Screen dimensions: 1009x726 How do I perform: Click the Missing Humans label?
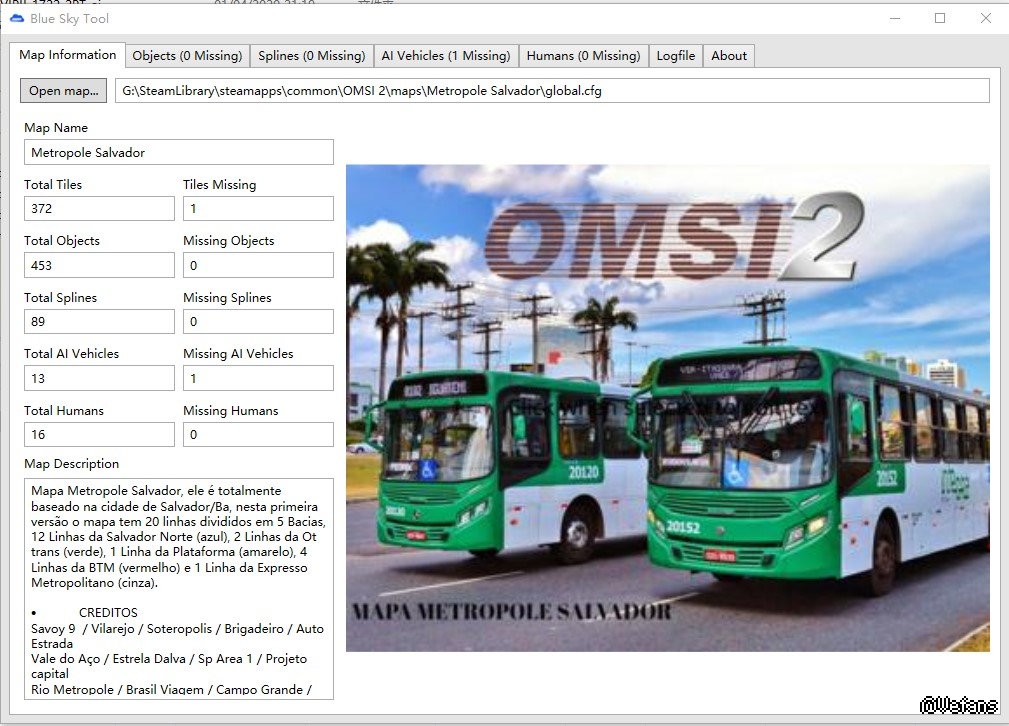click(x=230, y=411)
